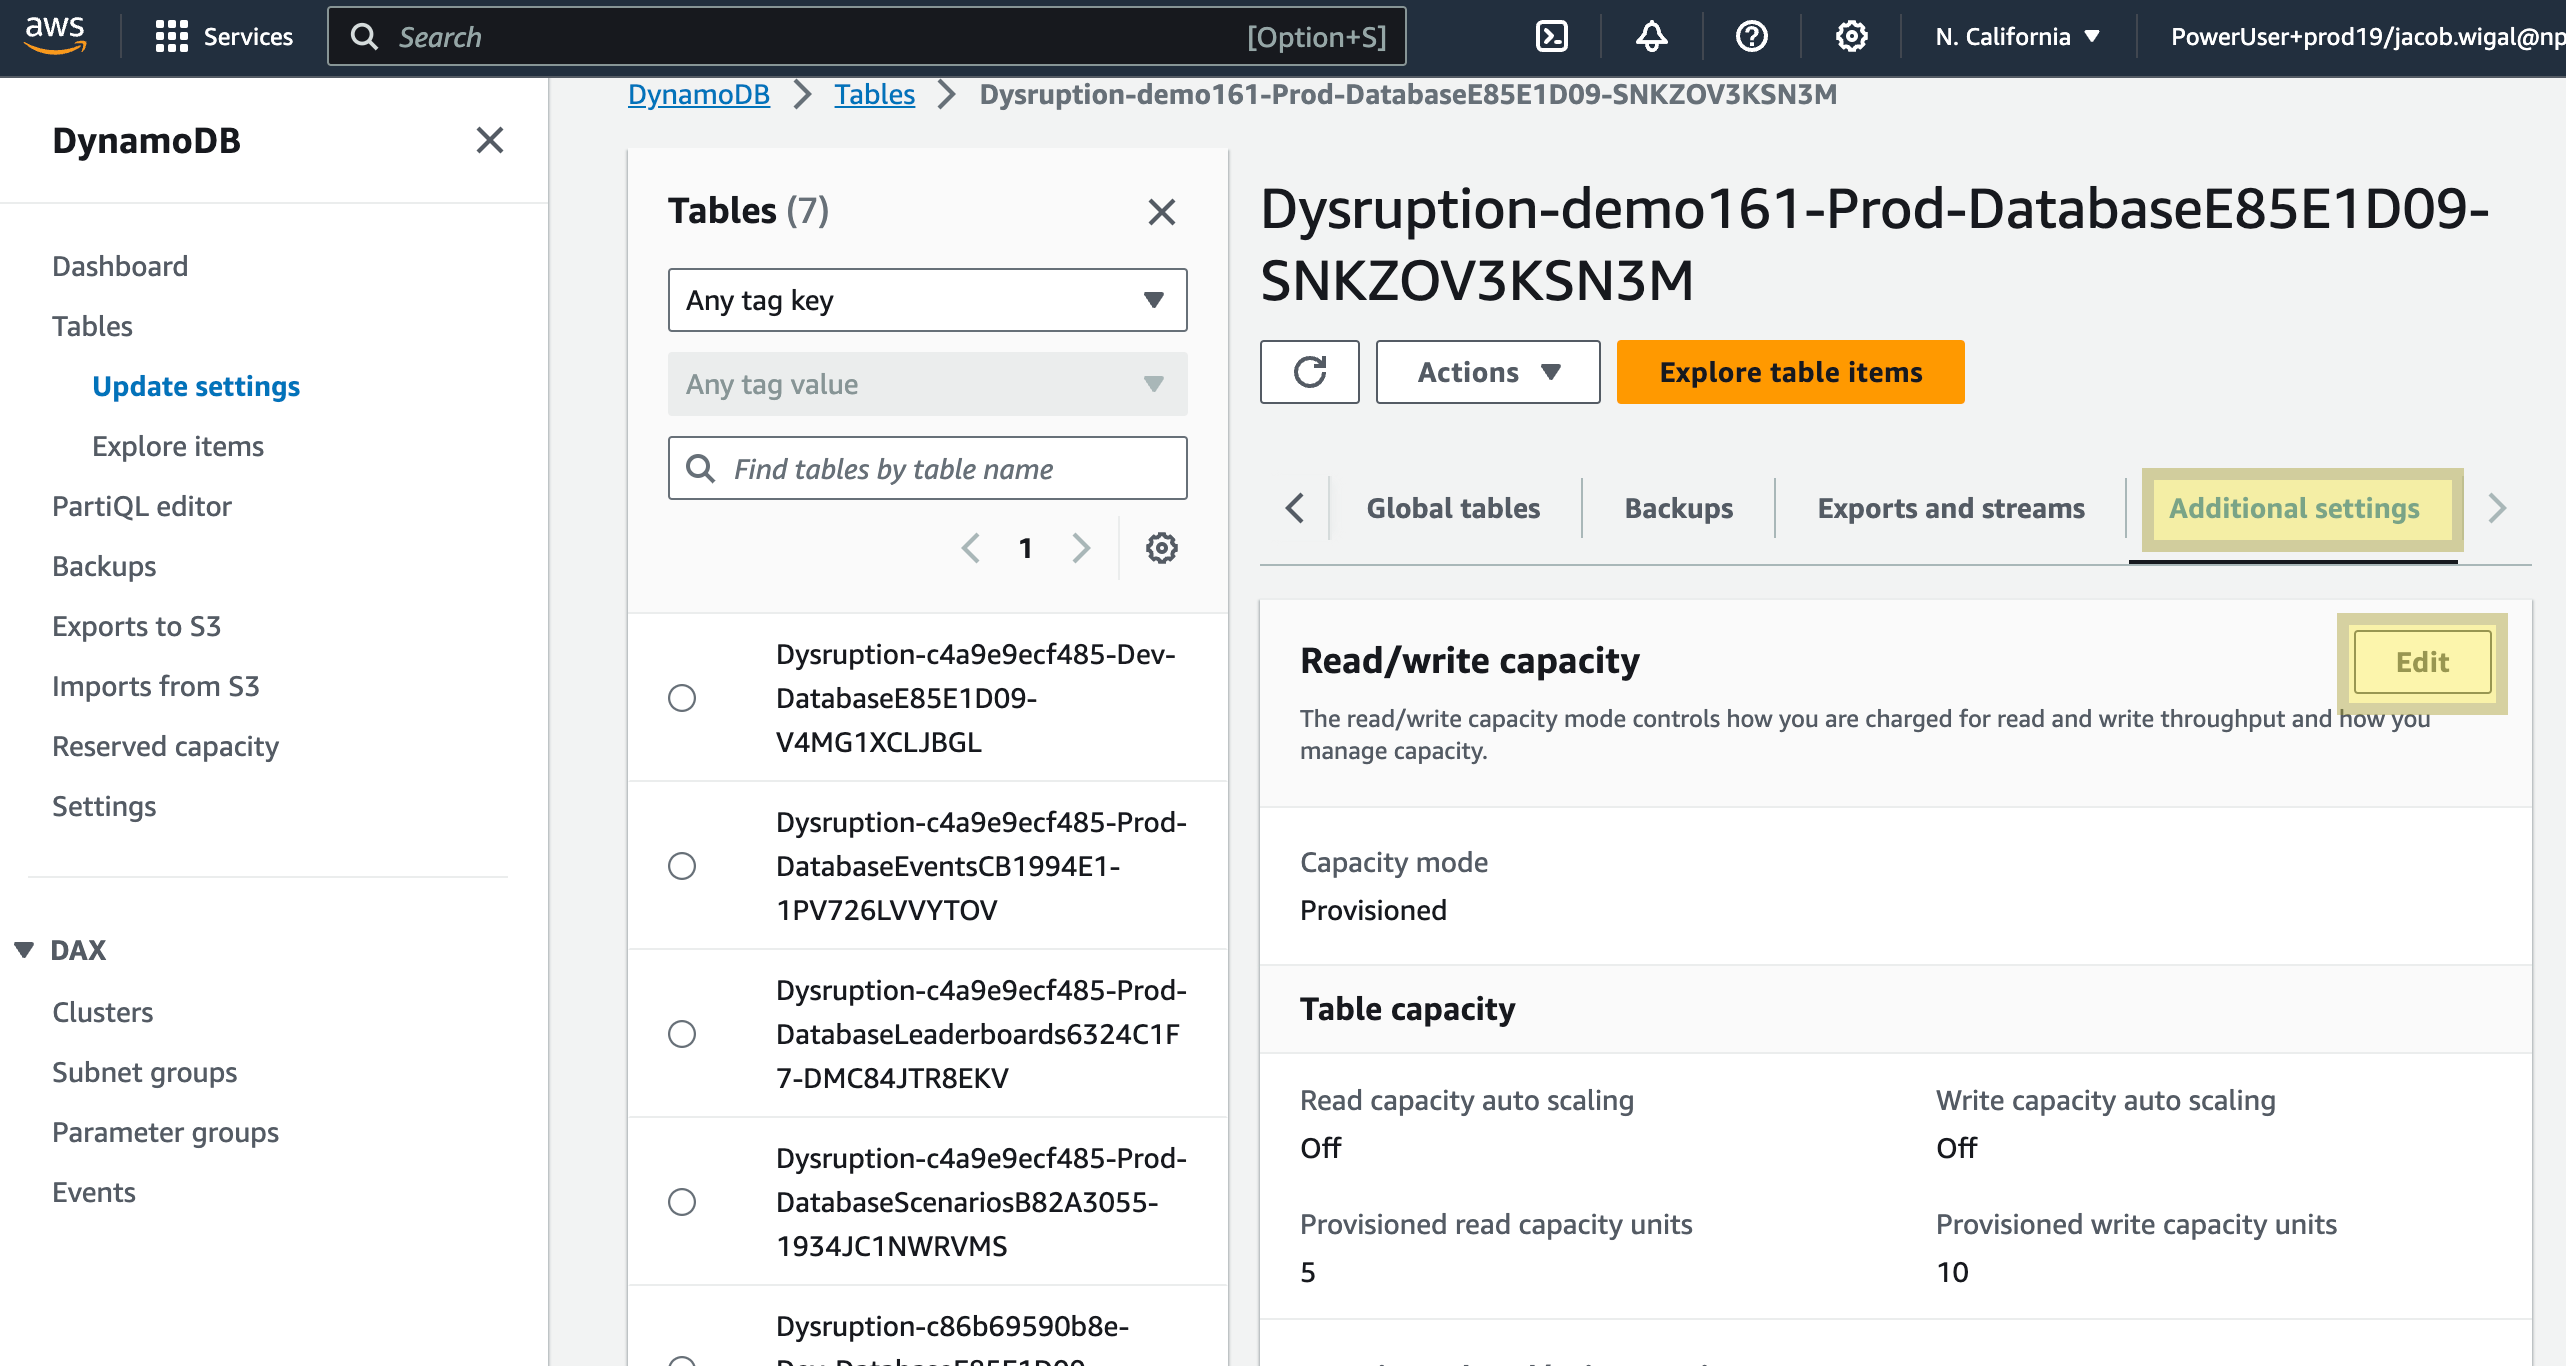Image resolution: width=2566 pixels, height=1366 pixels.
Task: Open the PowerUser account menu
Action: click(2366, 37)
